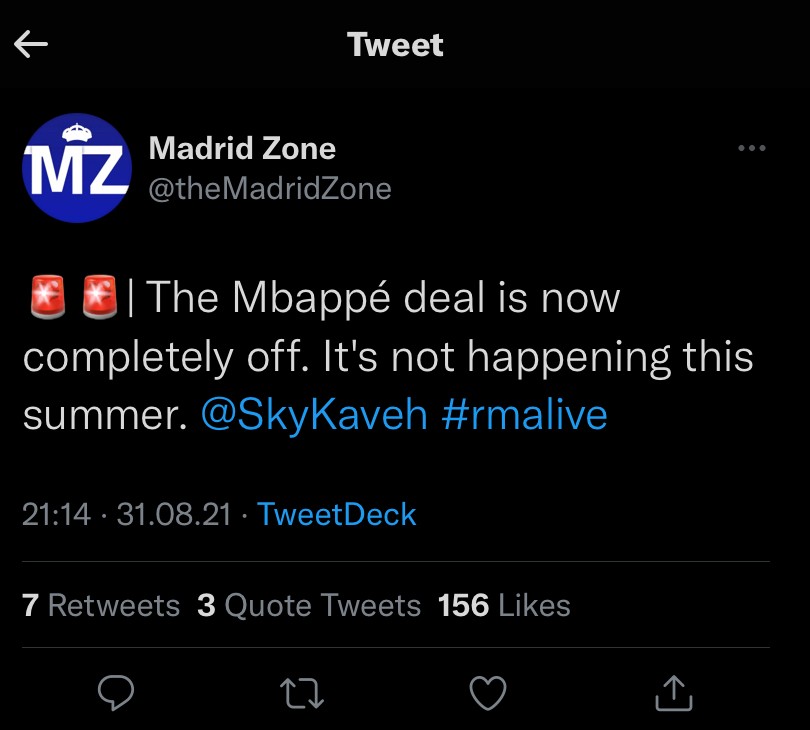Open the share tweet icon
This screenshot has width=810, height=730.
pyautogui.click(x=674, y=691)
